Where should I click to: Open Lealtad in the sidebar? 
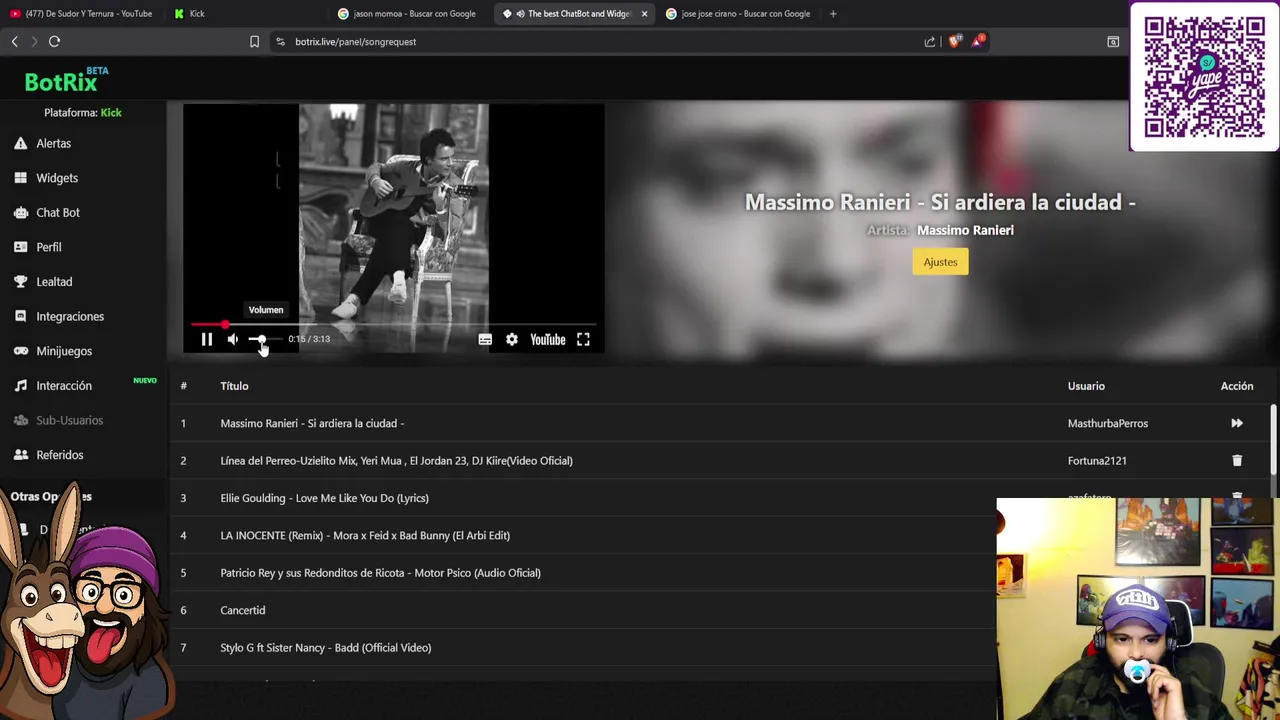54,282
